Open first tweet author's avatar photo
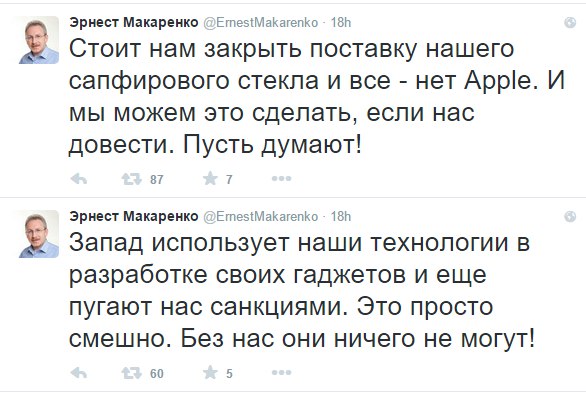The height and width of the screenshot is (395, 586). [x=39, y=40]
